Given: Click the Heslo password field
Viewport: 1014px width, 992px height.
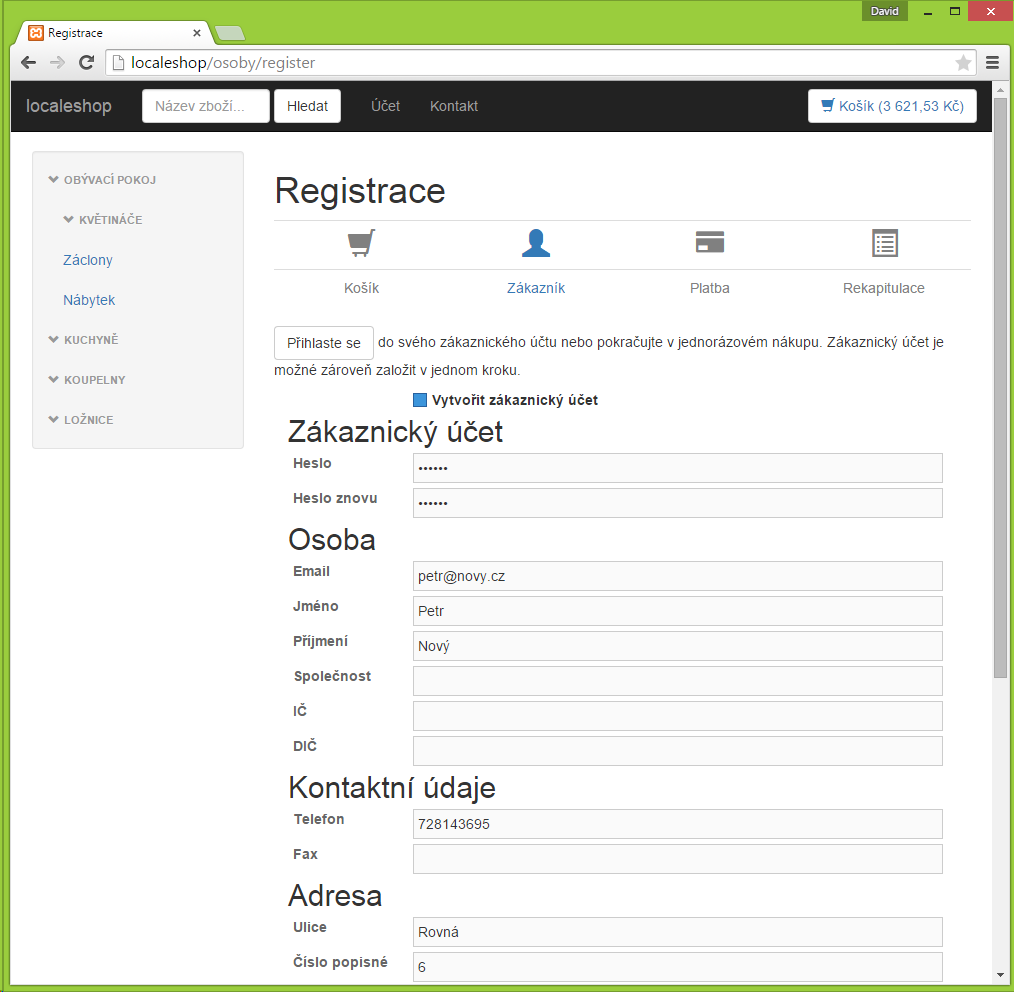Looking at the screenshot, I should pyautogui.click(x=678, y=468).
